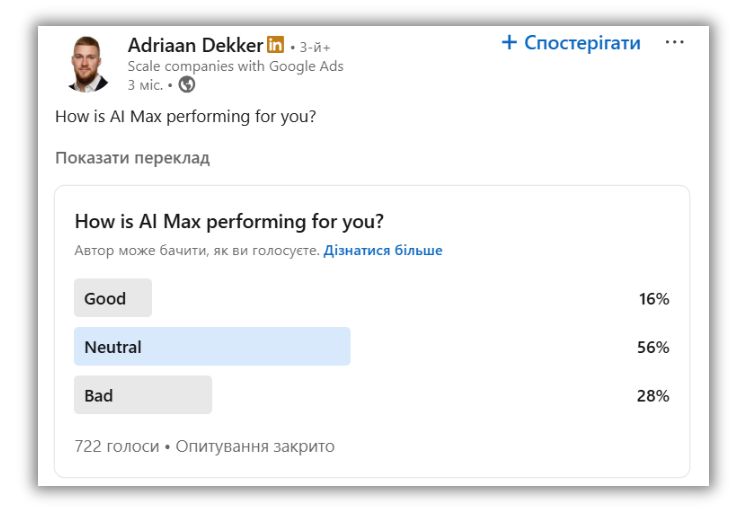Screen dimensions: 747x512
Task: Click the 3 міс. post timestamp
Action: [x=145, y=85]
